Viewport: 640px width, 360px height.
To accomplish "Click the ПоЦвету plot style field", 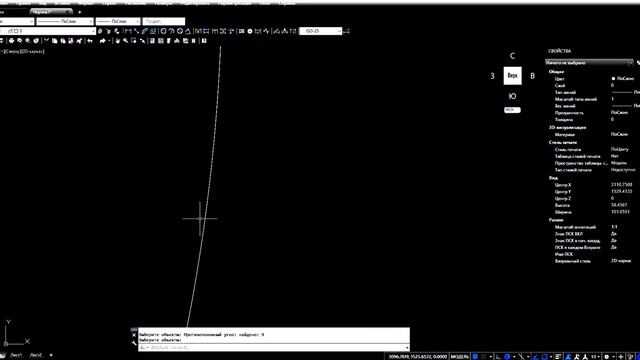I will (620, 149).
